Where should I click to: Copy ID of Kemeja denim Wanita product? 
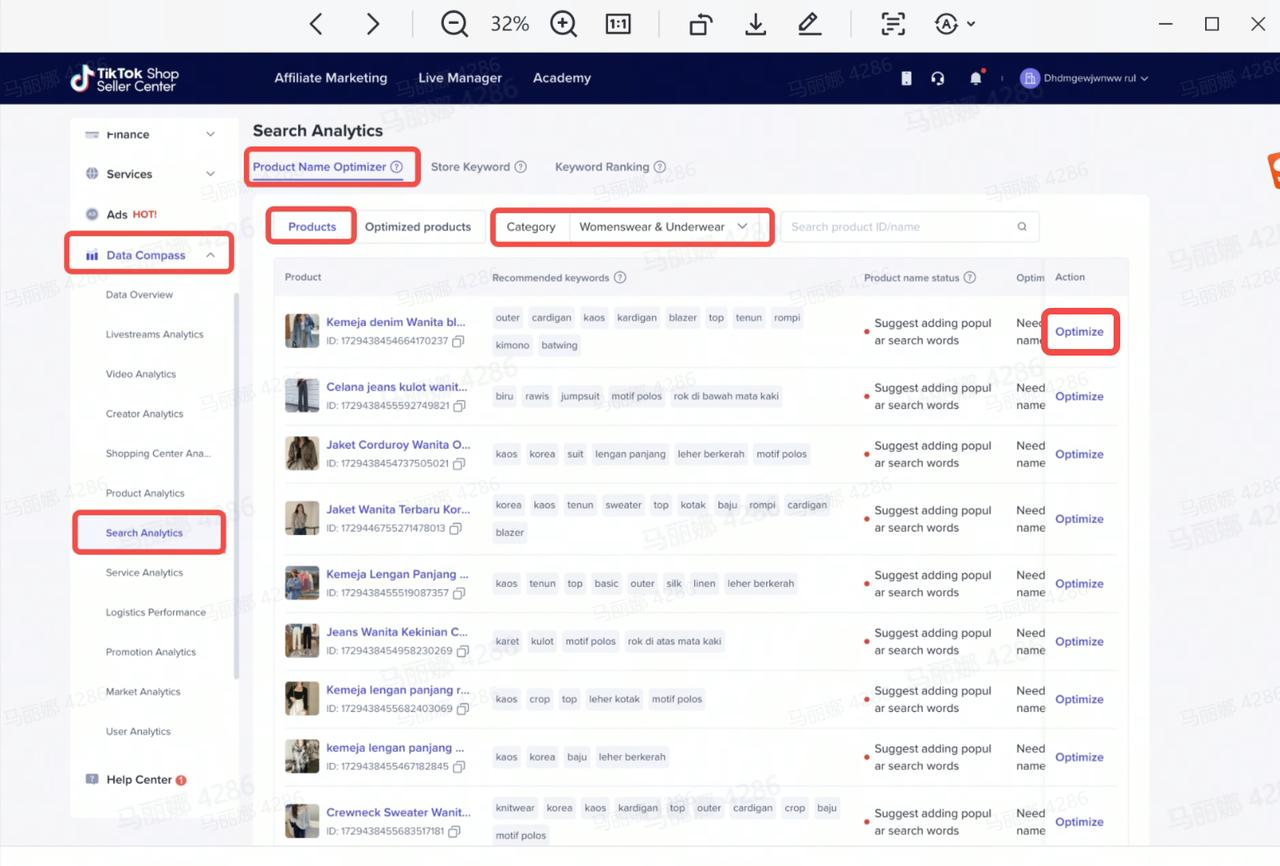458,341
